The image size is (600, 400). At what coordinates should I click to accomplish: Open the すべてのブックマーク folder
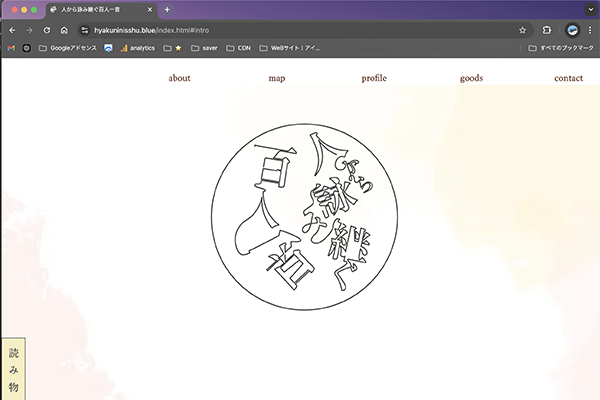560,48
